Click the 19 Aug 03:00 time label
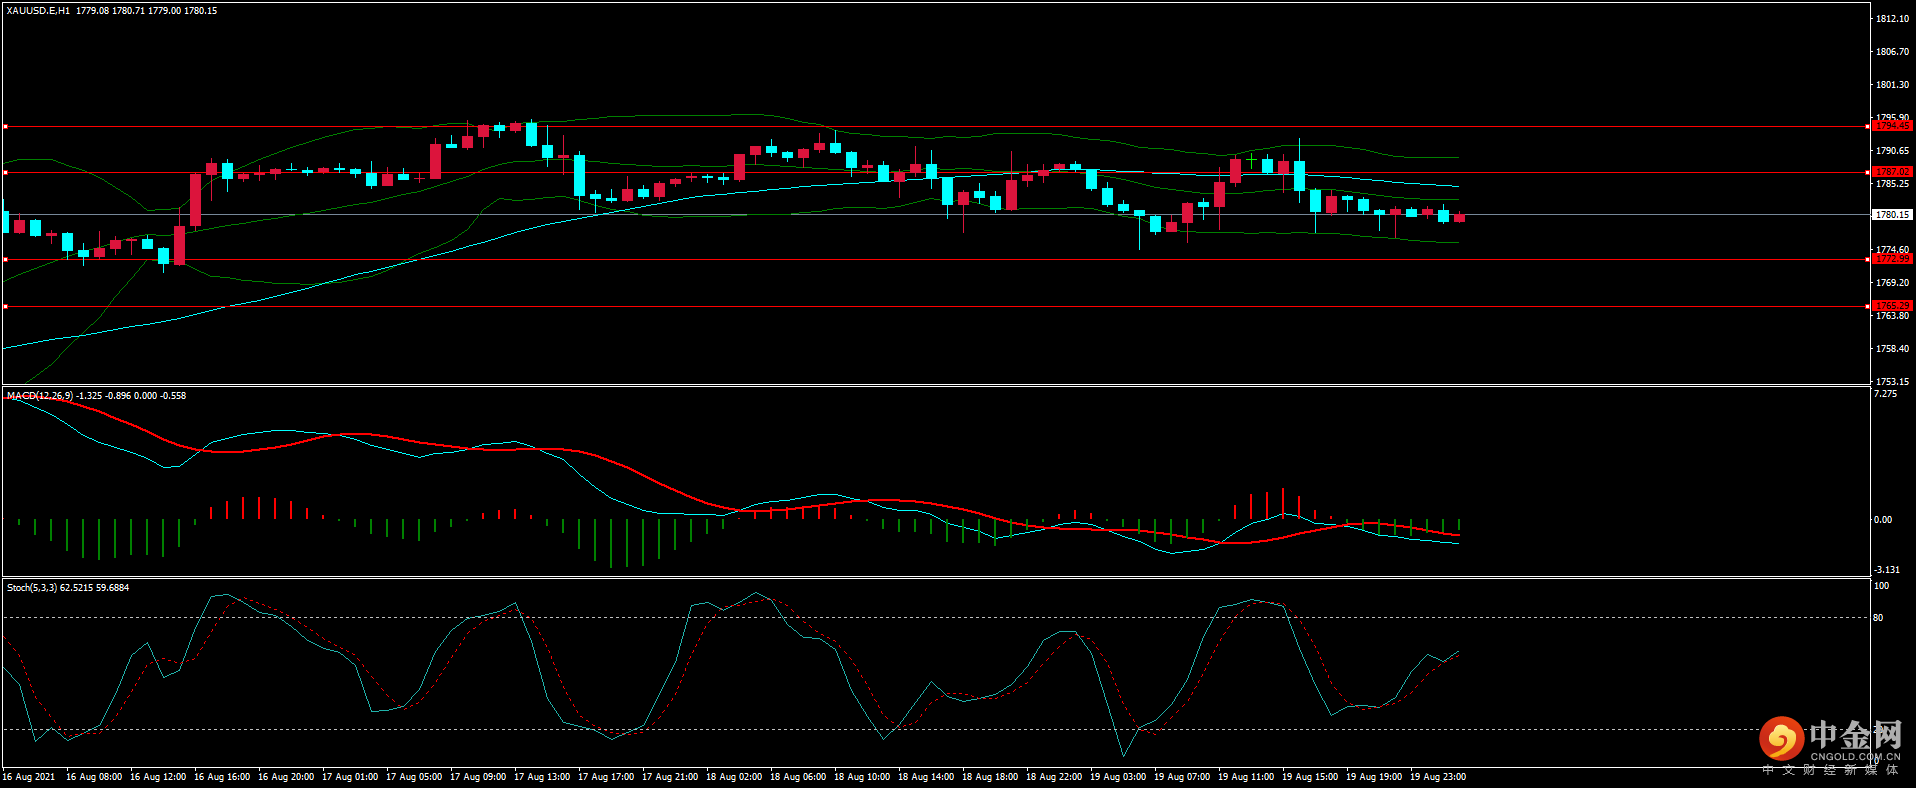 tap(1118, 777)
